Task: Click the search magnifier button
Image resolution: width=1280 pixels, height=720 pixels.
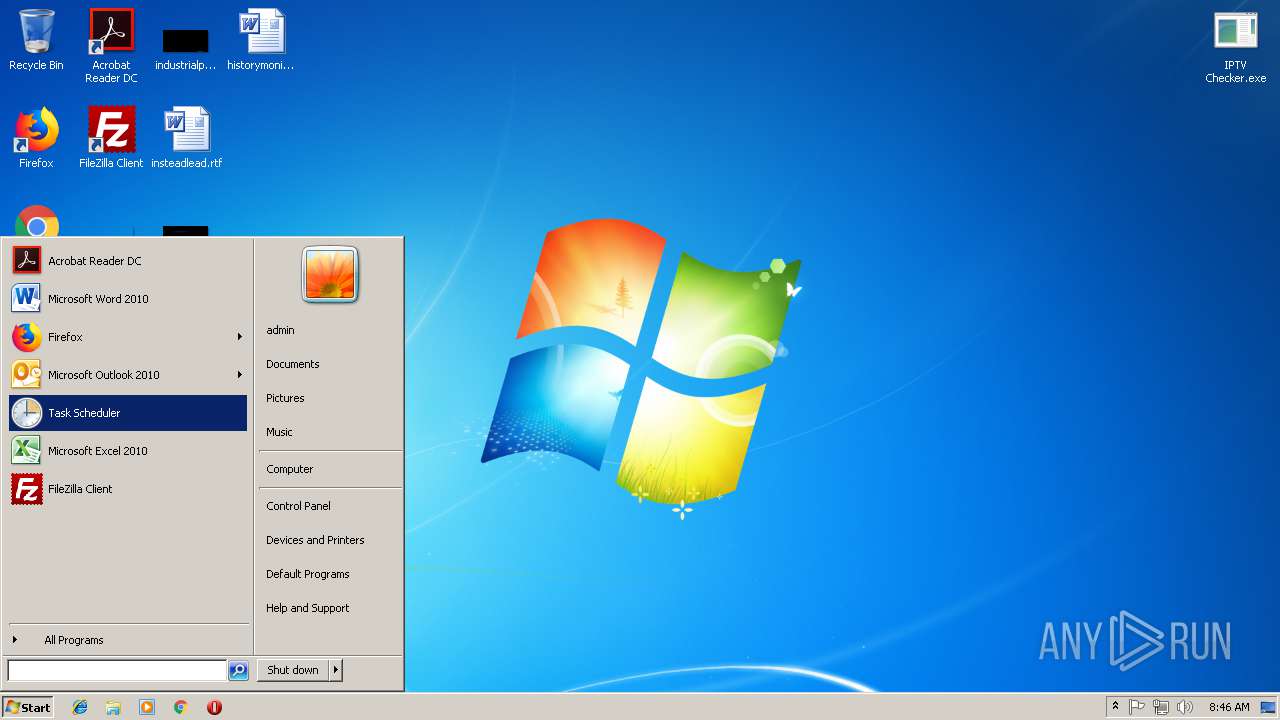Action: pos(238,670)
